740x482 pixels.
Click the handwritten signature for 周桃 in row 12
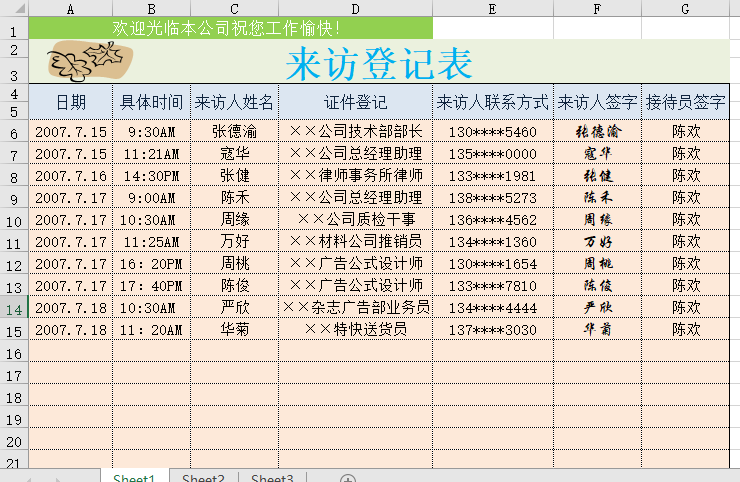pos(597,263)
